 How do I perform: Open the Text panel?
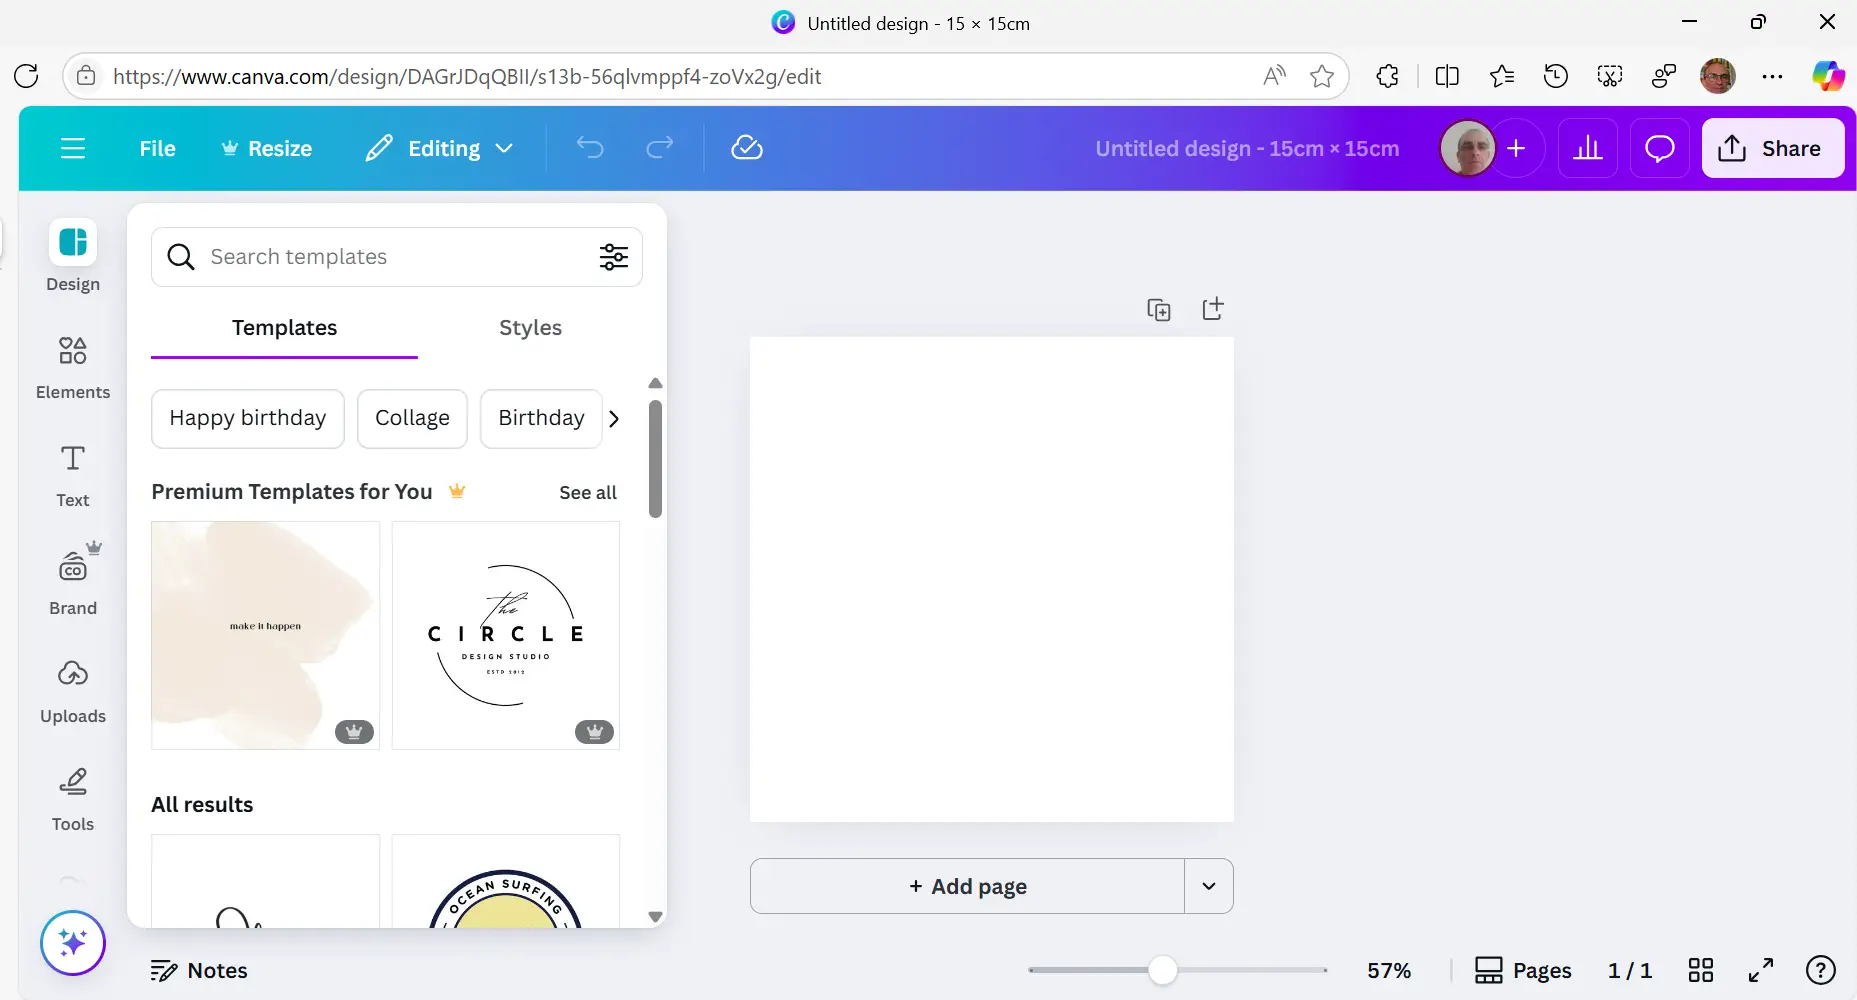tap(73, 476)
